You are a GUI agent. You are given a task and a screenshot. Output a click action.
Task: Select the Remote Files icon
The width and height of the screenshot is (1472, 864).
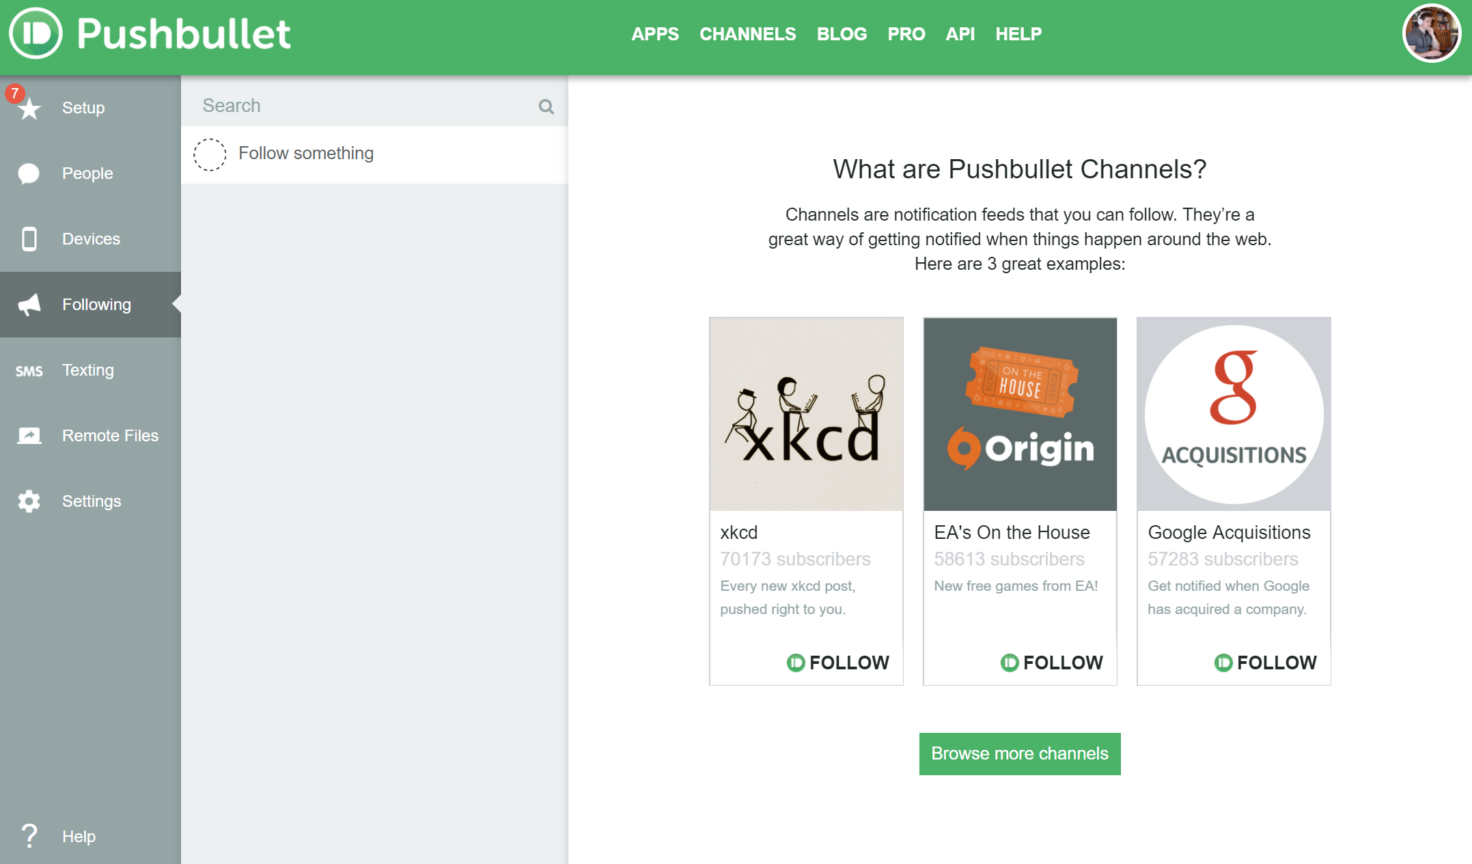[29, 435]
